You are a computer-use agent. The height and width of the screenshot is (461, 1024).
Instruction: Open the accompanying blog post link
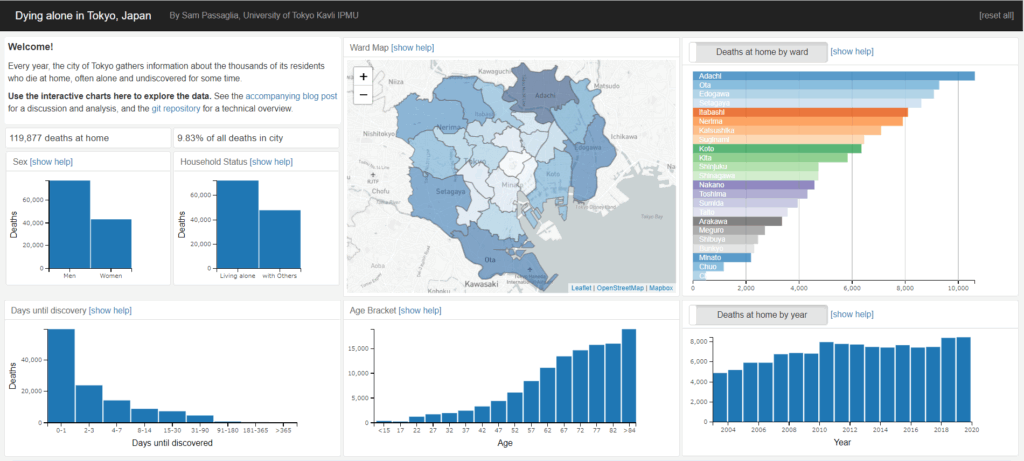click(291, 96)
